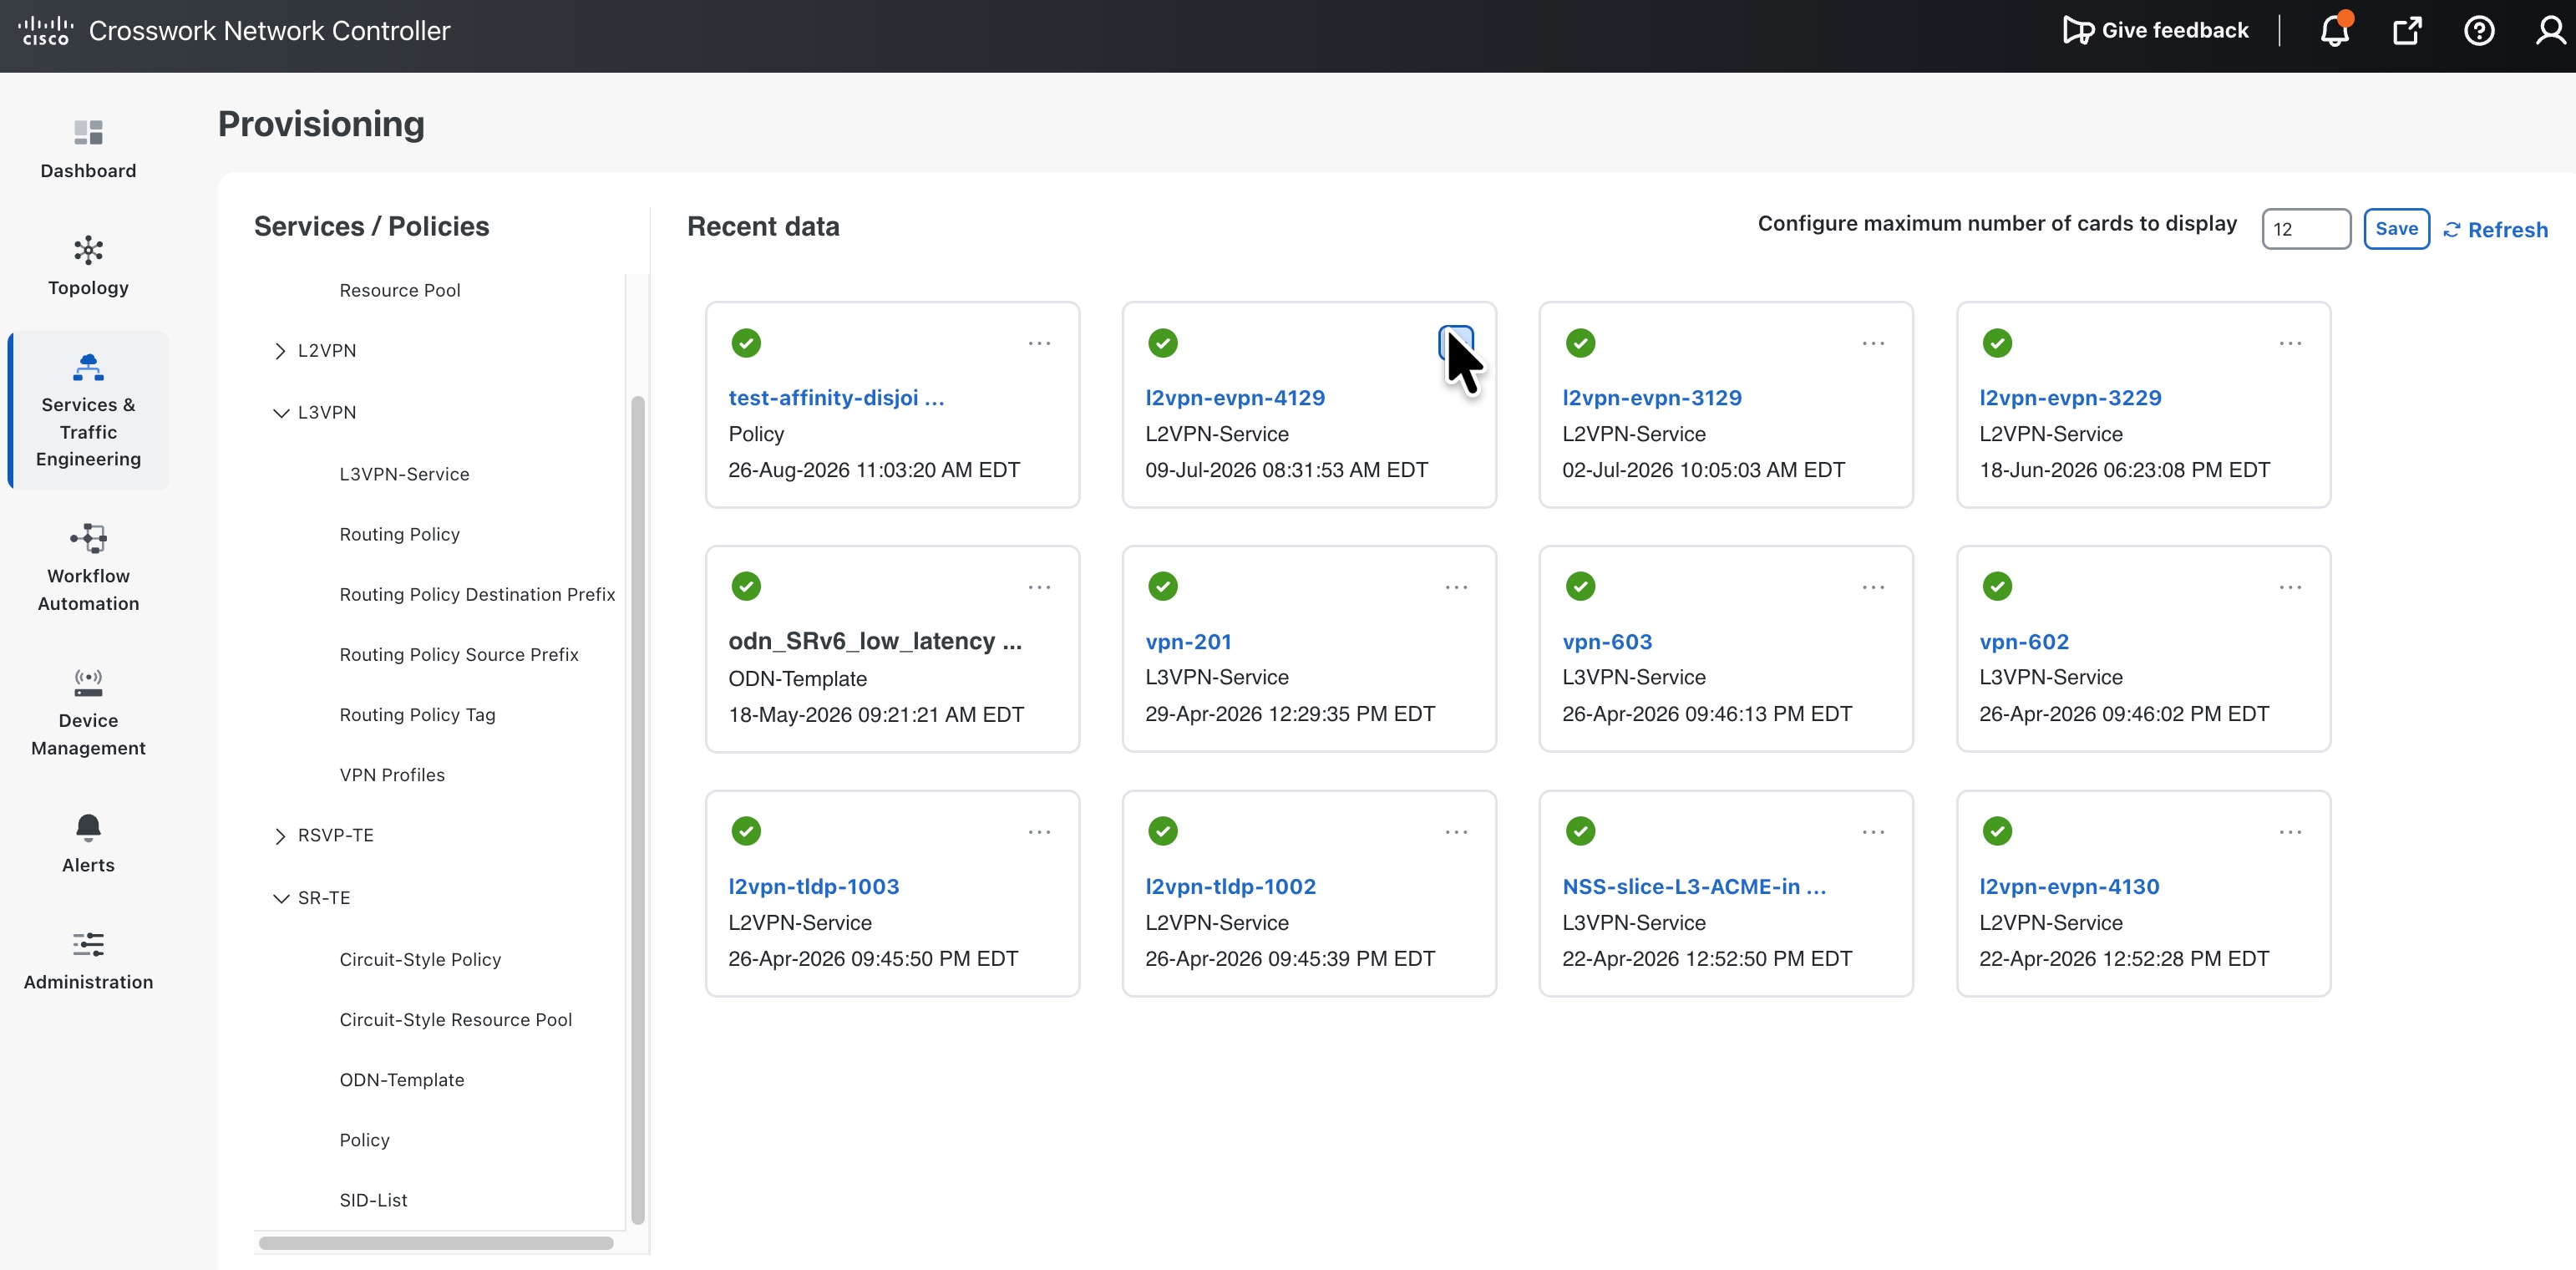Collapse the SR-TE tree node
Screen dimensions: 2576x1270
[x=280, y=898]
